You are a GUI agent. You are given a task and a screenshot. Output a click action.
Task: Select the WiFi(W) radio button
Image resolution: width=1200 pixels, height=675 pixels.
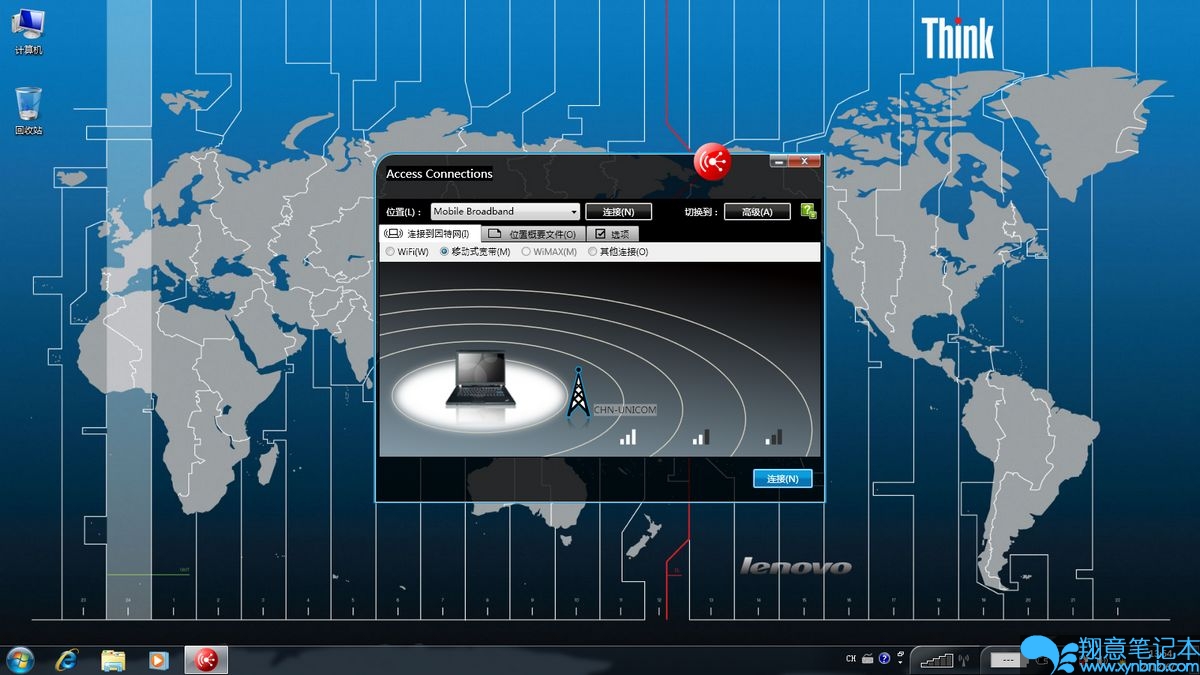[x=390, y=252]
